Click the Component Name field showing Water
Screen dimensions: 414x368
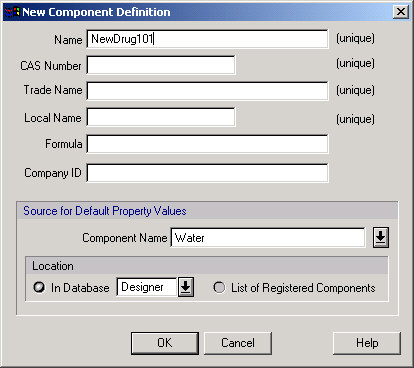pos(268,238)
